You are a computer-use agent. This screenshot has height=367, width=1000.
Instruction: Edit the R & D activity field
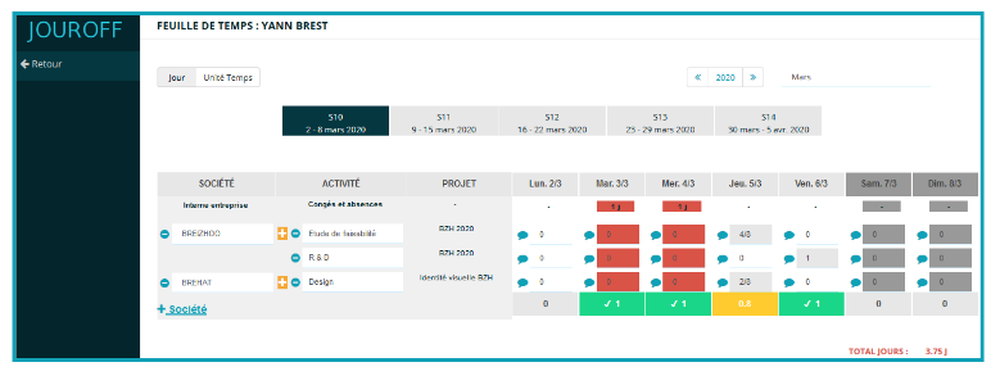(353, 258)
